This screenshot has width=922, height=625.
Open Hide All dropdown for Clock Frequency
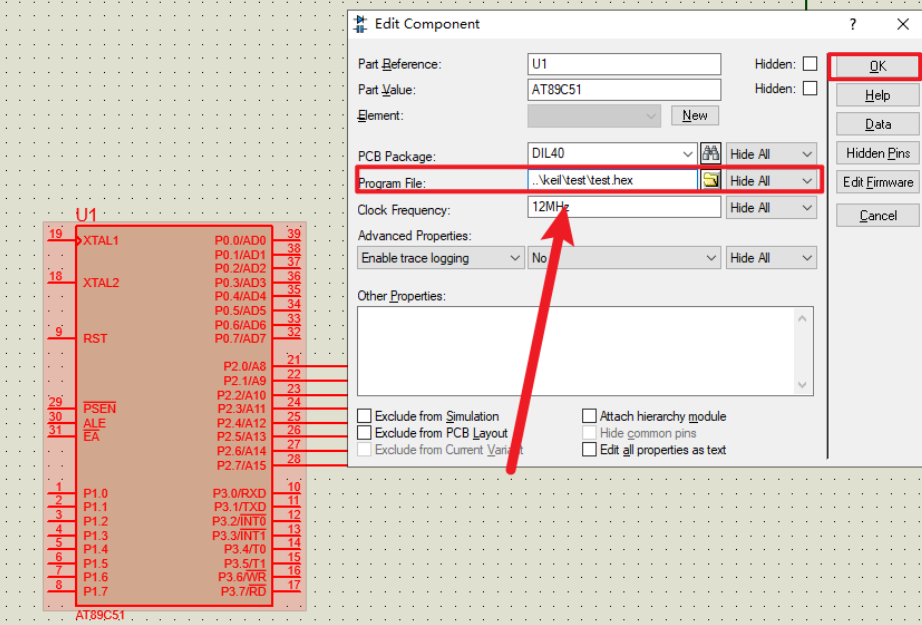[771, 208]
